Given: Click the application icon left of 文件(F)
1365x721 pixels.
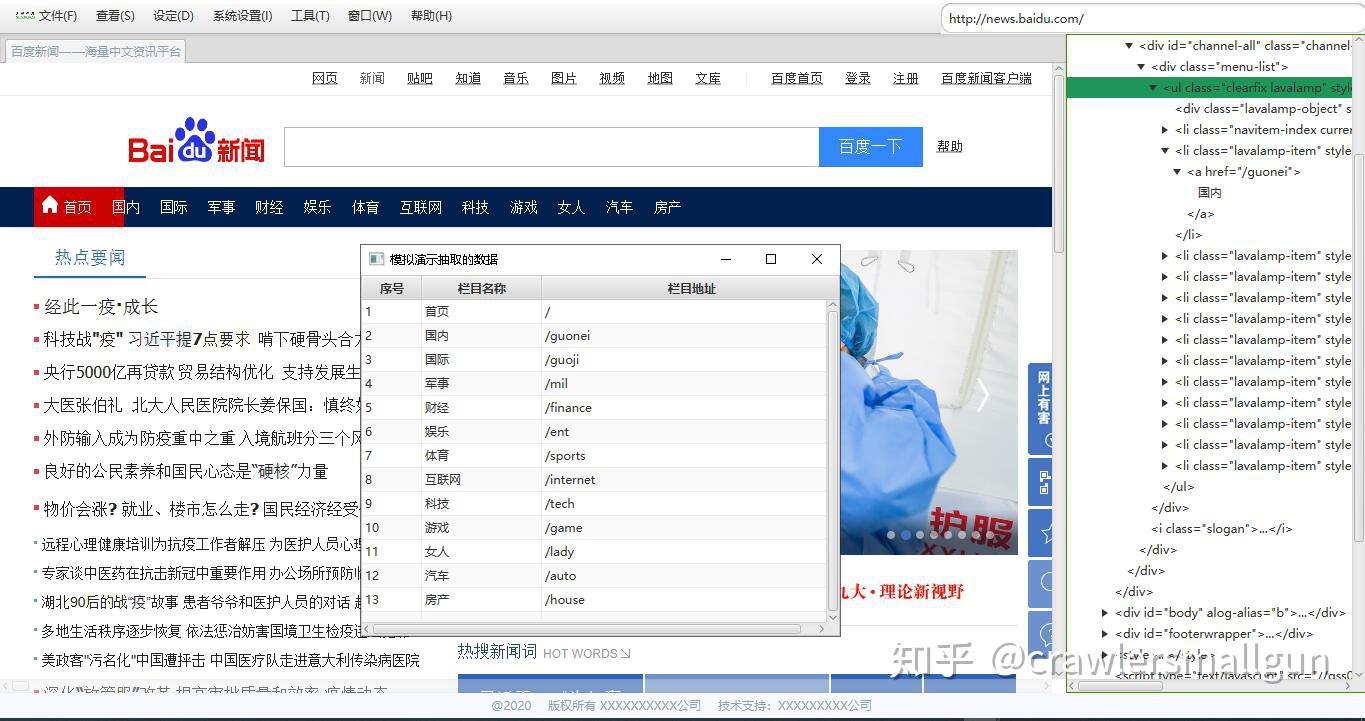Looking at the screenshot, I should point(25,15).
